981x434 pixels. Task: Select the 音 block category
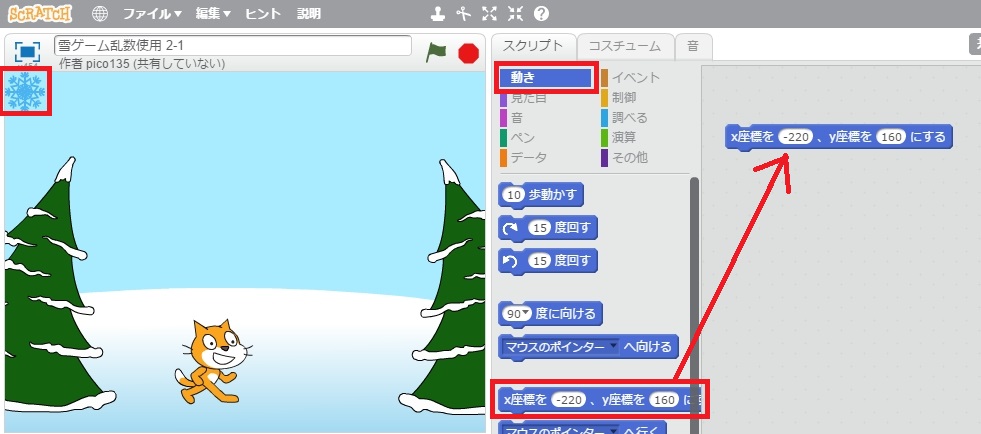click(x=512, y=118)
